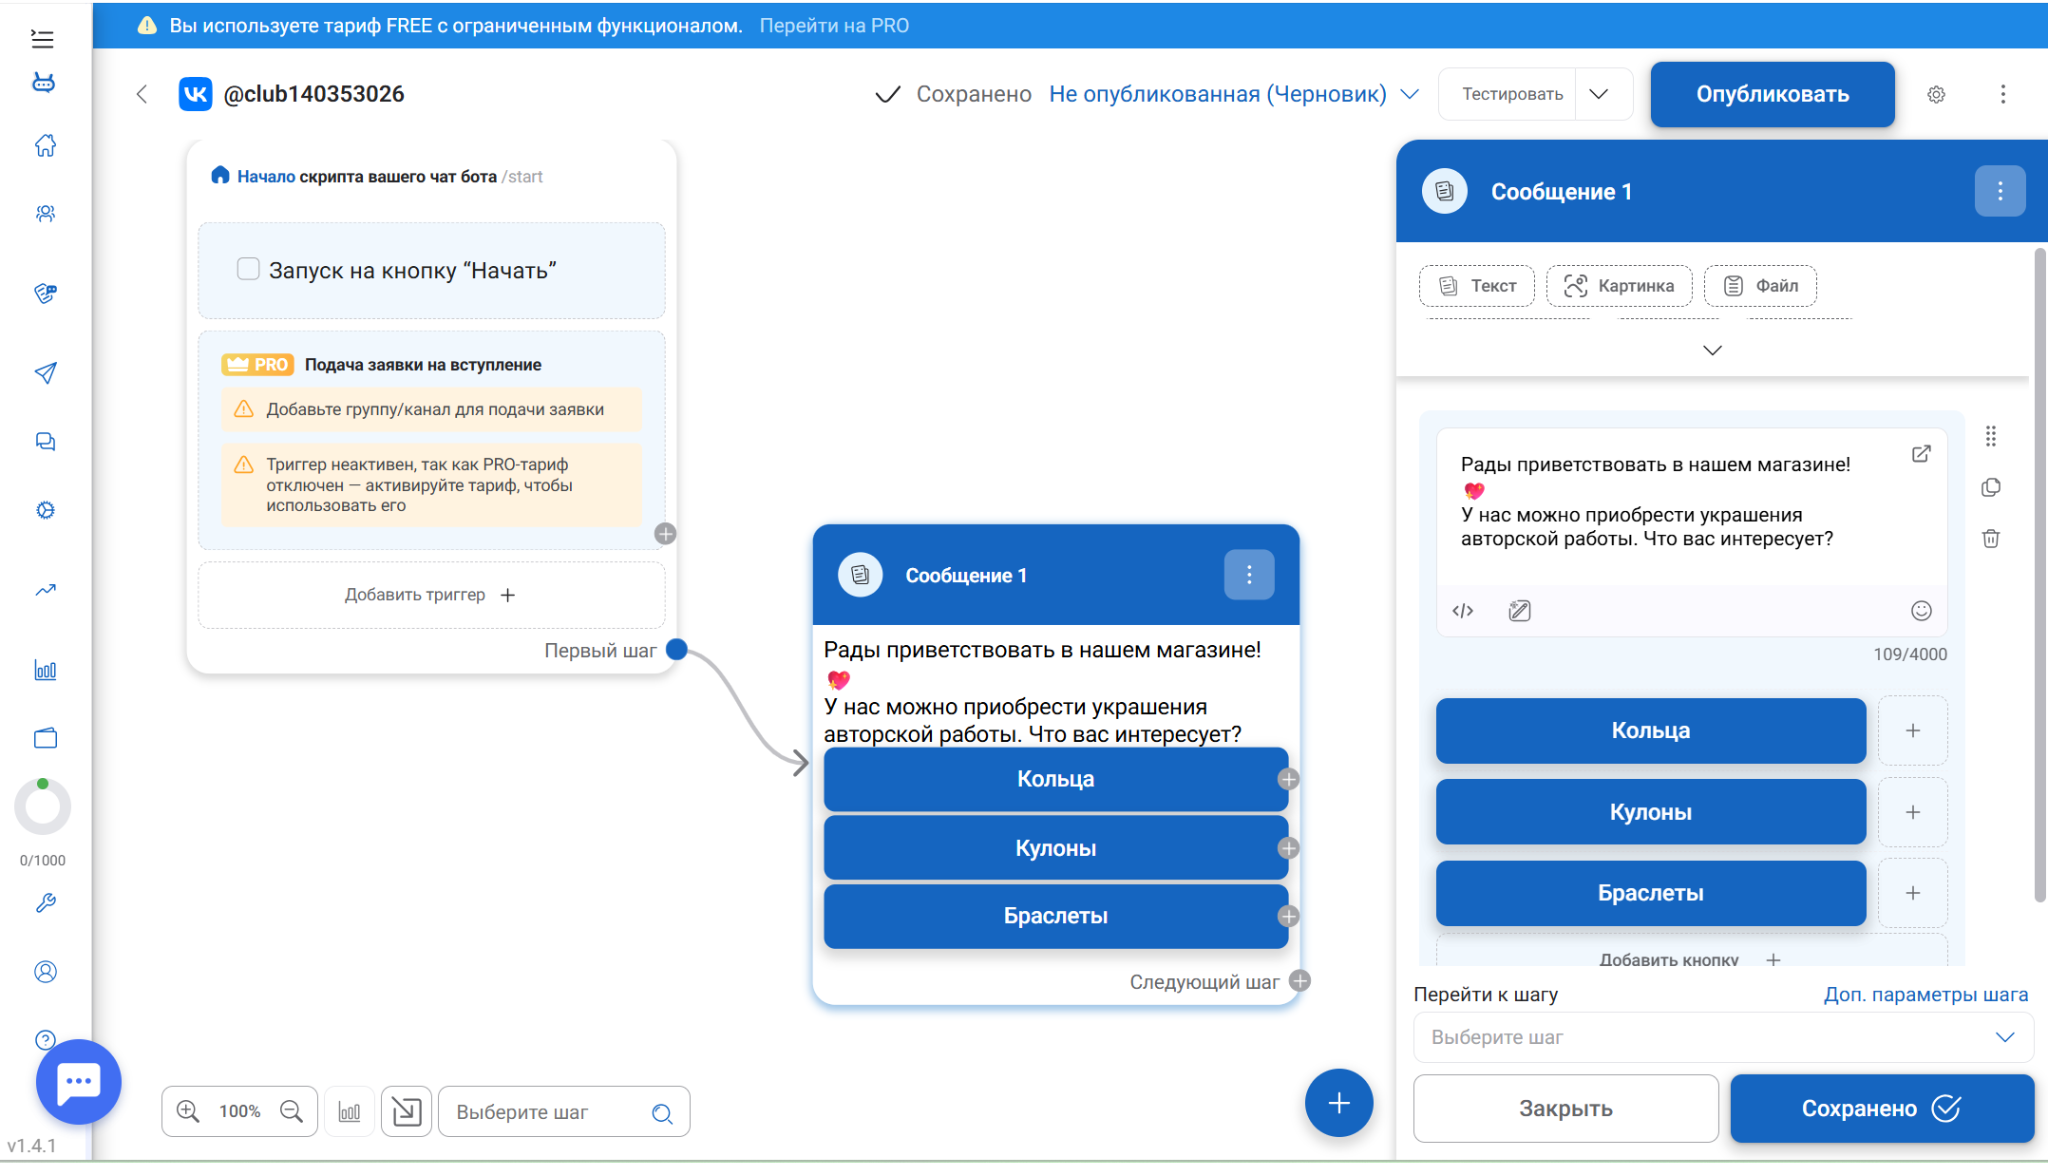Select the Картинка content tab
The image size is (2048, 1163).
[1618, 286]
